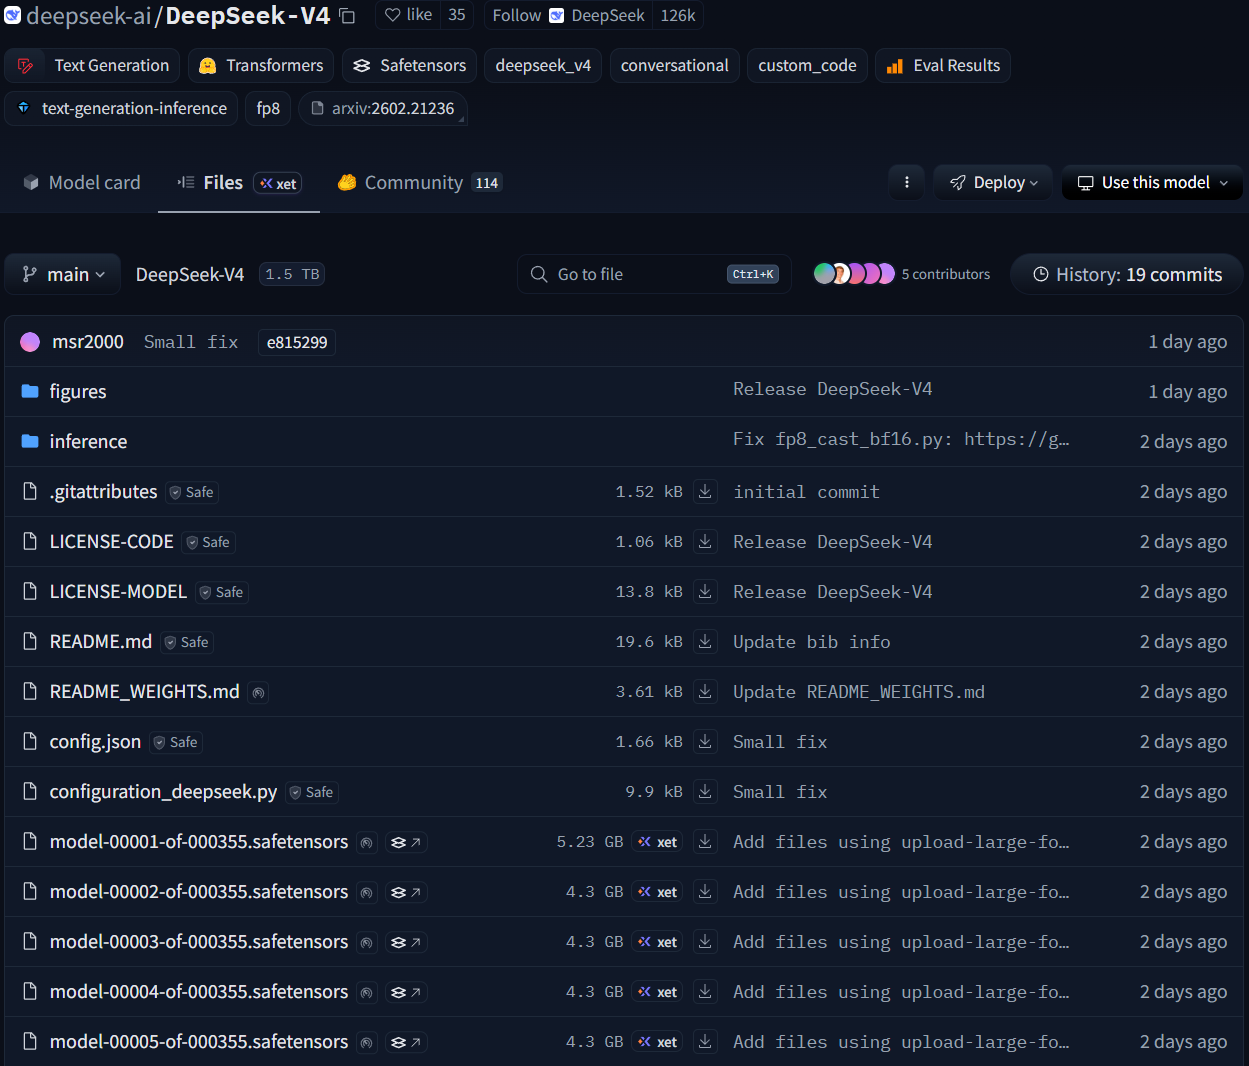Download the README_WEIGHTS.md file

click(x=705, y=691)
